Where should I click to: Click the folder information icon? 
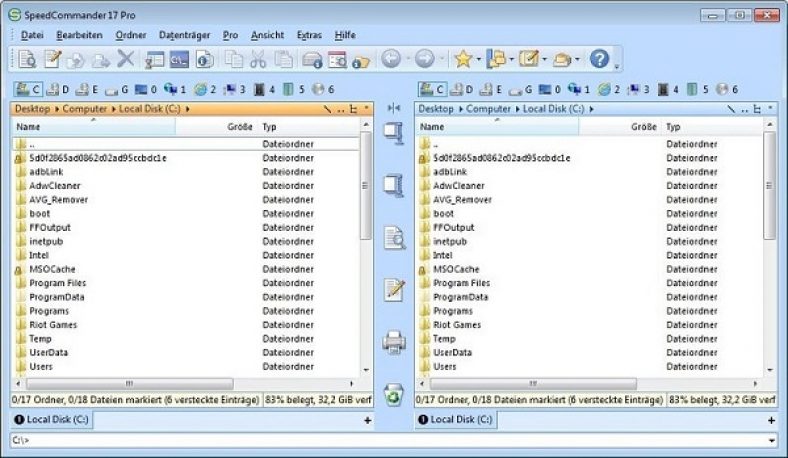[x=361, y=61]
